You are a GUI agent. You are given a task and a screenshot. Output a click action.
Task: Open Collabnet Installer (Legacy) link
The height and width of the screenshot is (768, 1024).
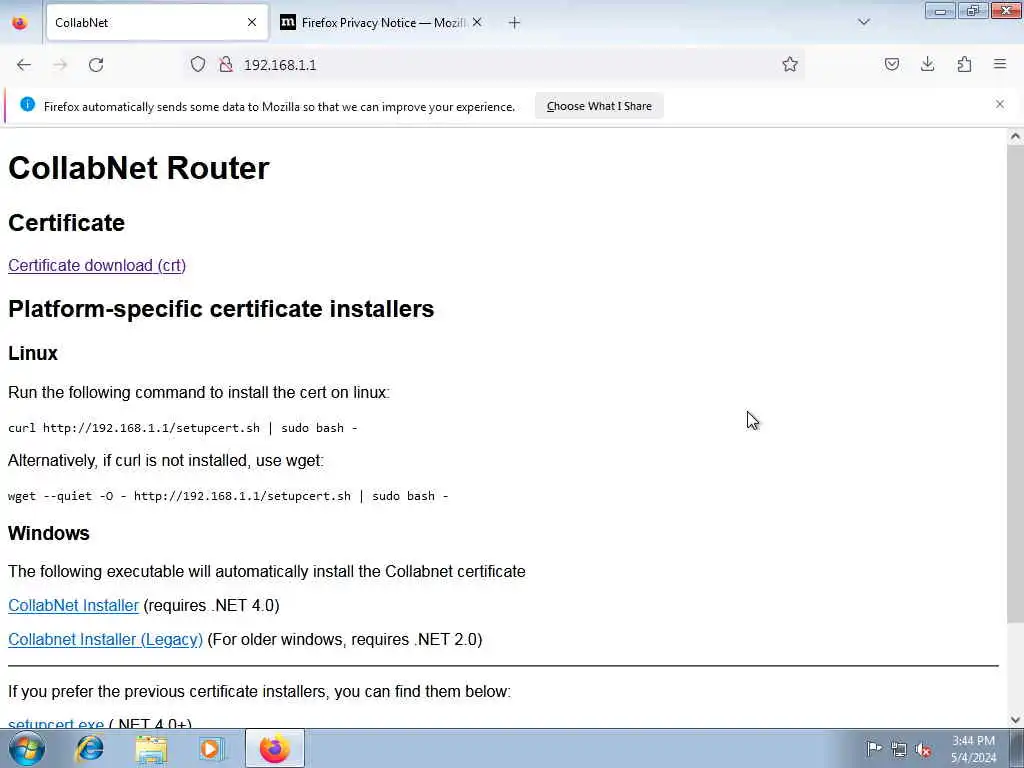click(x=105, y=639)
